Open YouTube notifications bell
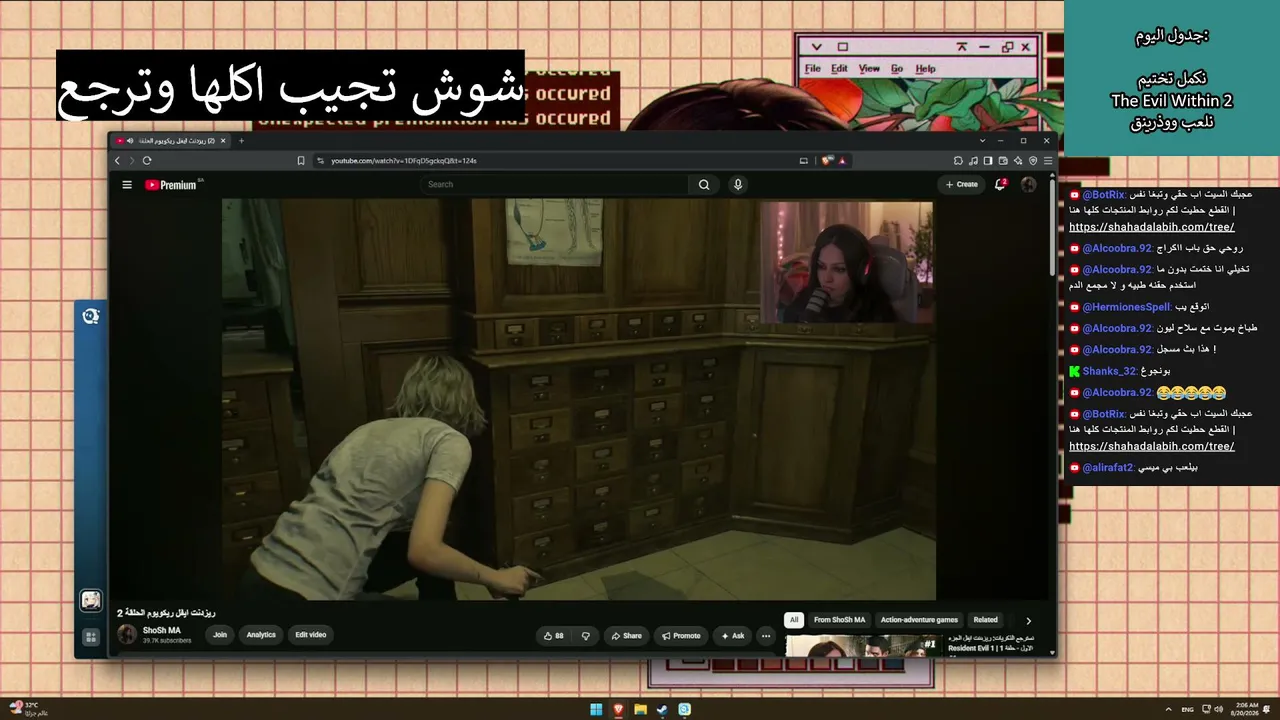This screenshot has height=720, width=1280. [x=1000, y=184]
